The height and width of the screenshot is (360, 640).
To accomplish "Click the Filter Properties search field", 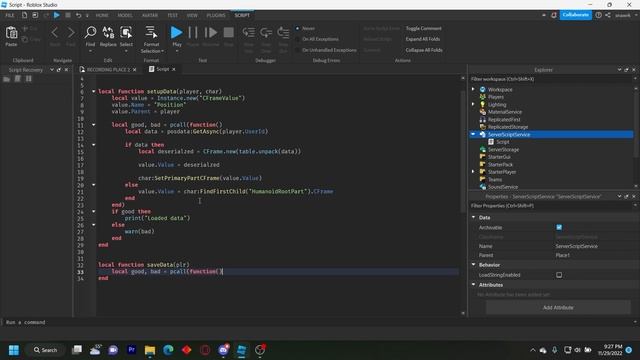I will (551, 206).
